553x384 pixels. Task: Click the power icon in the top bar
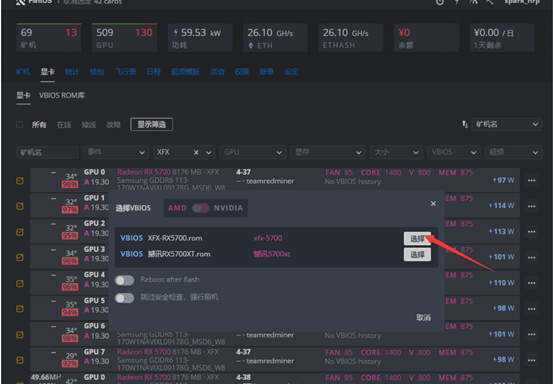[439, 2]
